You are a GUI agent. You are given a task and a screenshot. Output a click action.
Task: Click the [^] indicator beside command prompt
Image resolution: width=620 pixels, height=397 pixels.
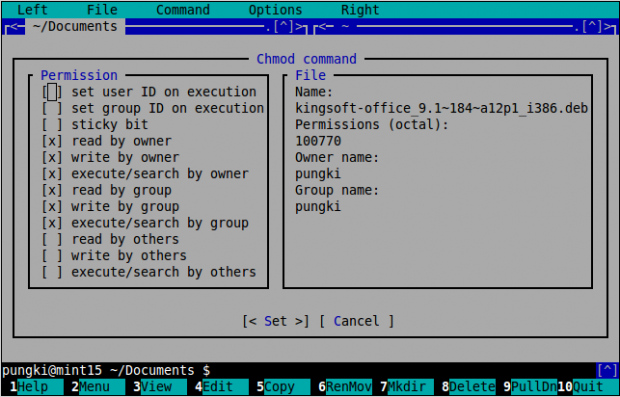(x=607, y=370)
